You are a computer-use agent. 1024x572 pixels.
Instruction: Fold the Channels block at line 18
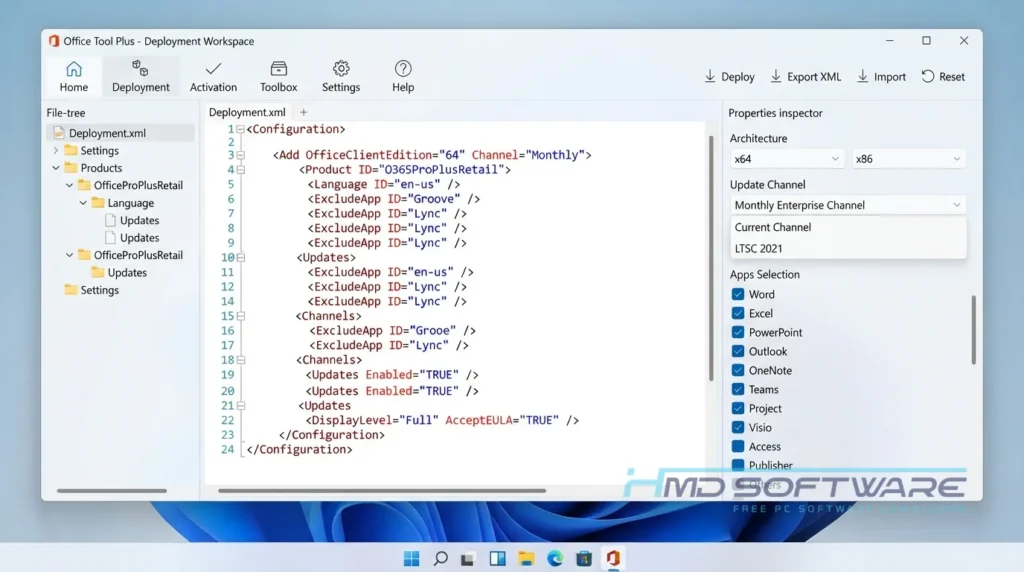[240, 360]
